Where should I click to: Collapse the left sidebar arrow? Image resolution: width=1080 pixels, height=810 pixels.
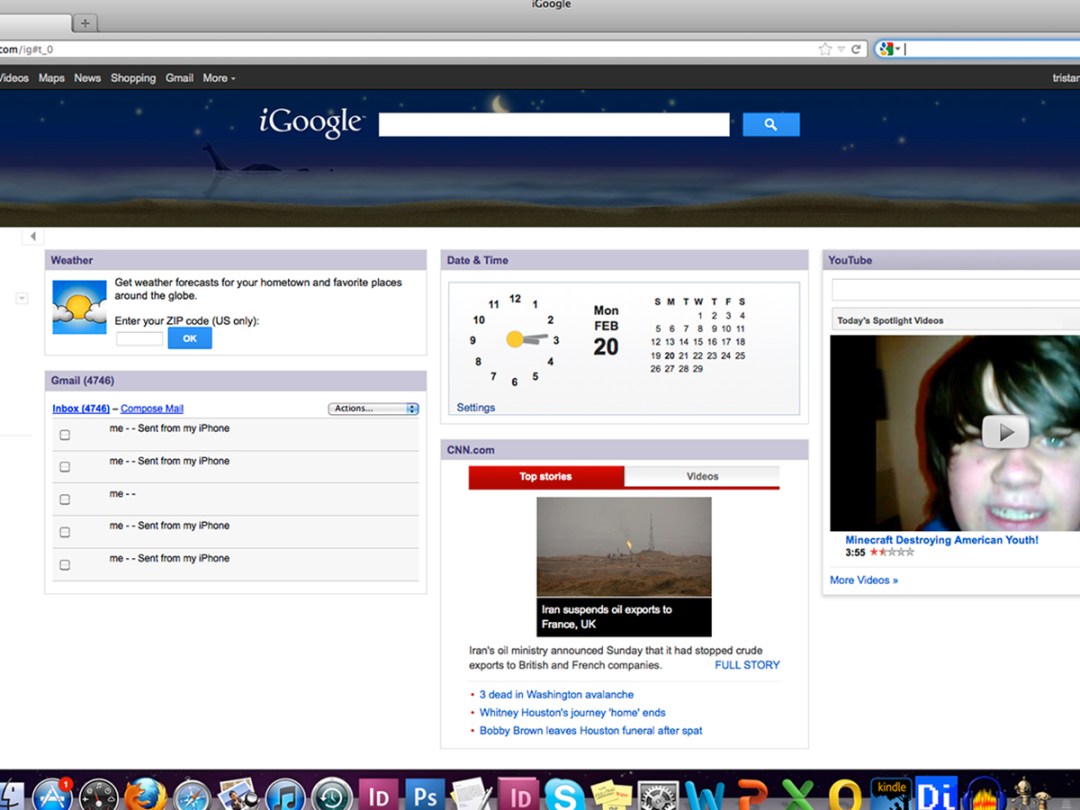coord(32,236)
